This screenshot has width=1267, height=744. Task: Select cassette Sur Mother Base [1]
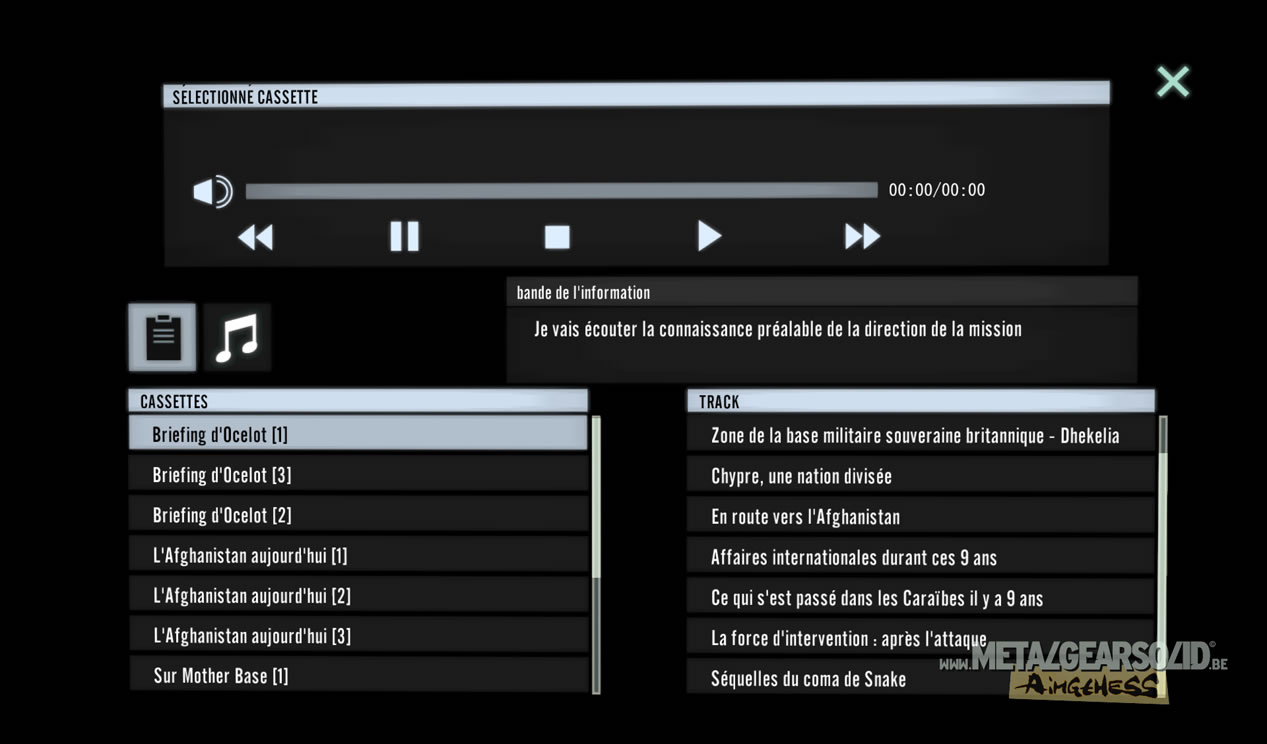click(358, 674)
